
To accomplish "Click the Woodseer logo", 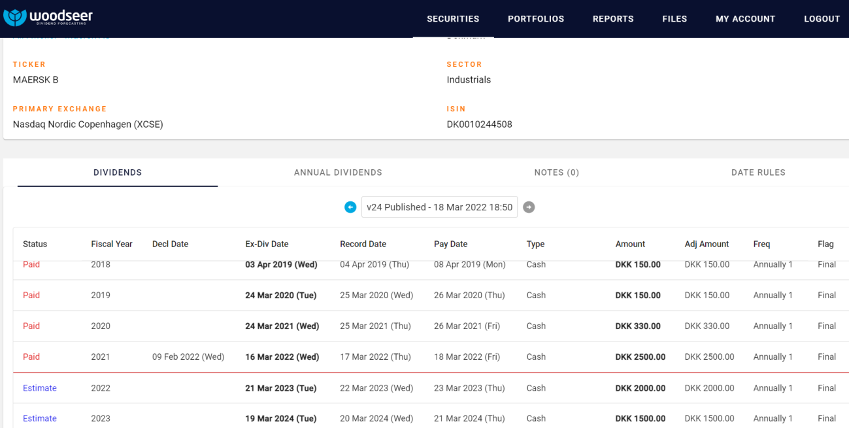I will click(x=48, y=17).
